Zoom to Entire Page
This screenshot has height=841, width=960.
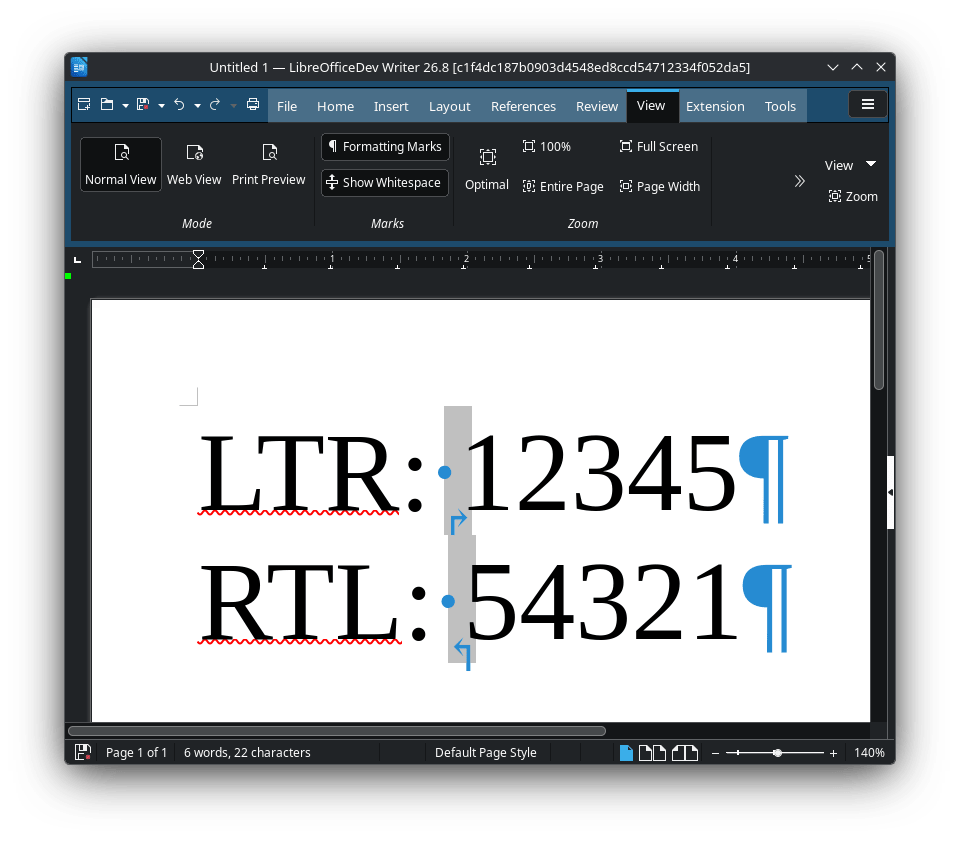pos(563,187)
